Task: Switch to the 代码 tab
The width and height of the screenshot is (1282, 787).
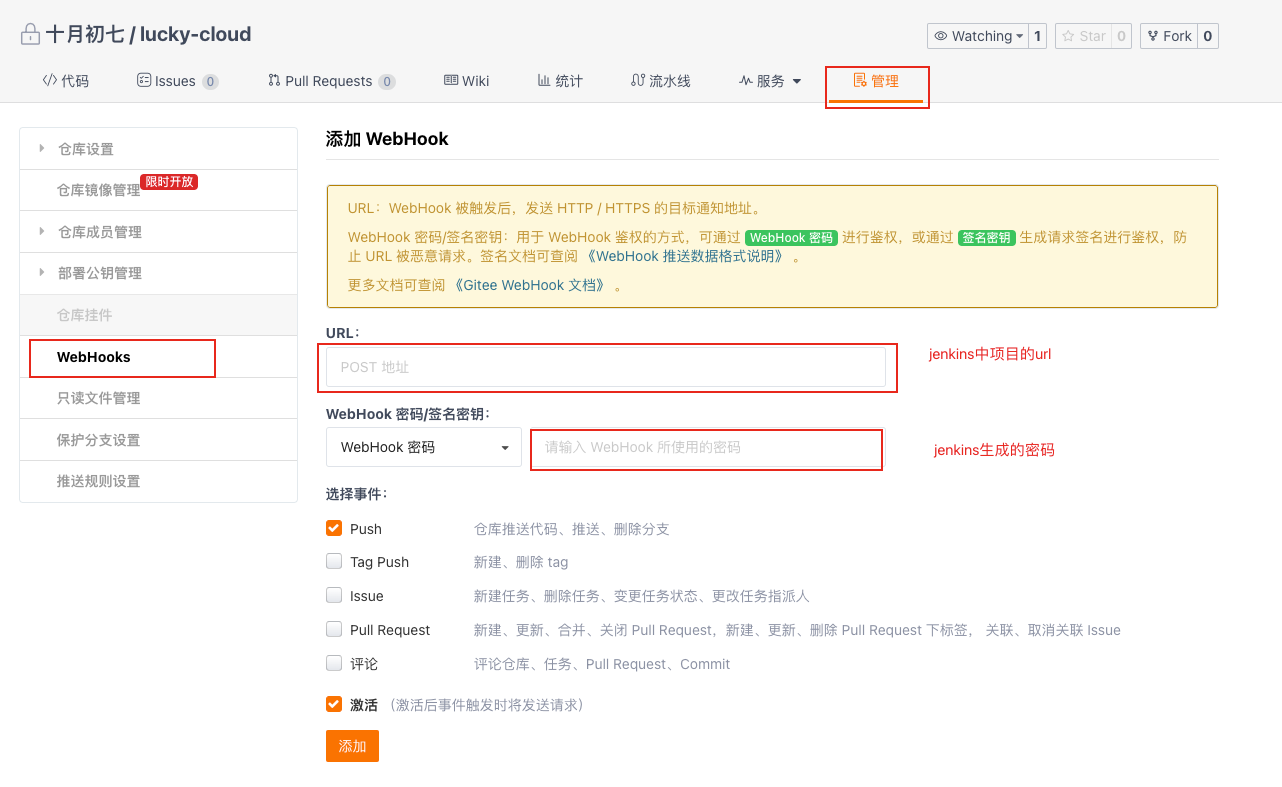Action: [65, 81]
